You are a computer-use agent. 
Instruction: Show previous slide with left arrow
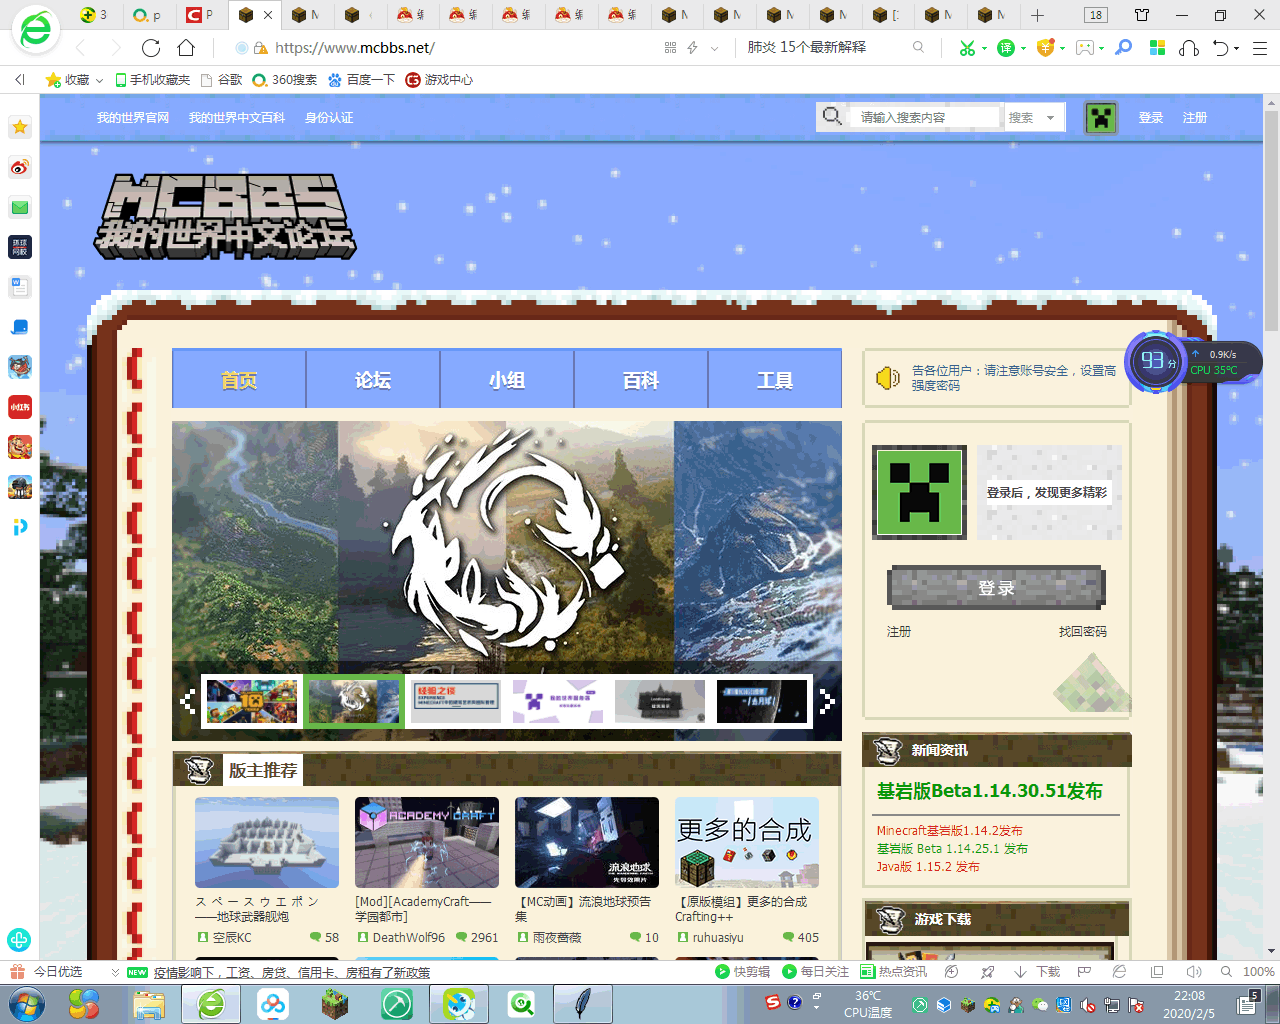[187, 701]
